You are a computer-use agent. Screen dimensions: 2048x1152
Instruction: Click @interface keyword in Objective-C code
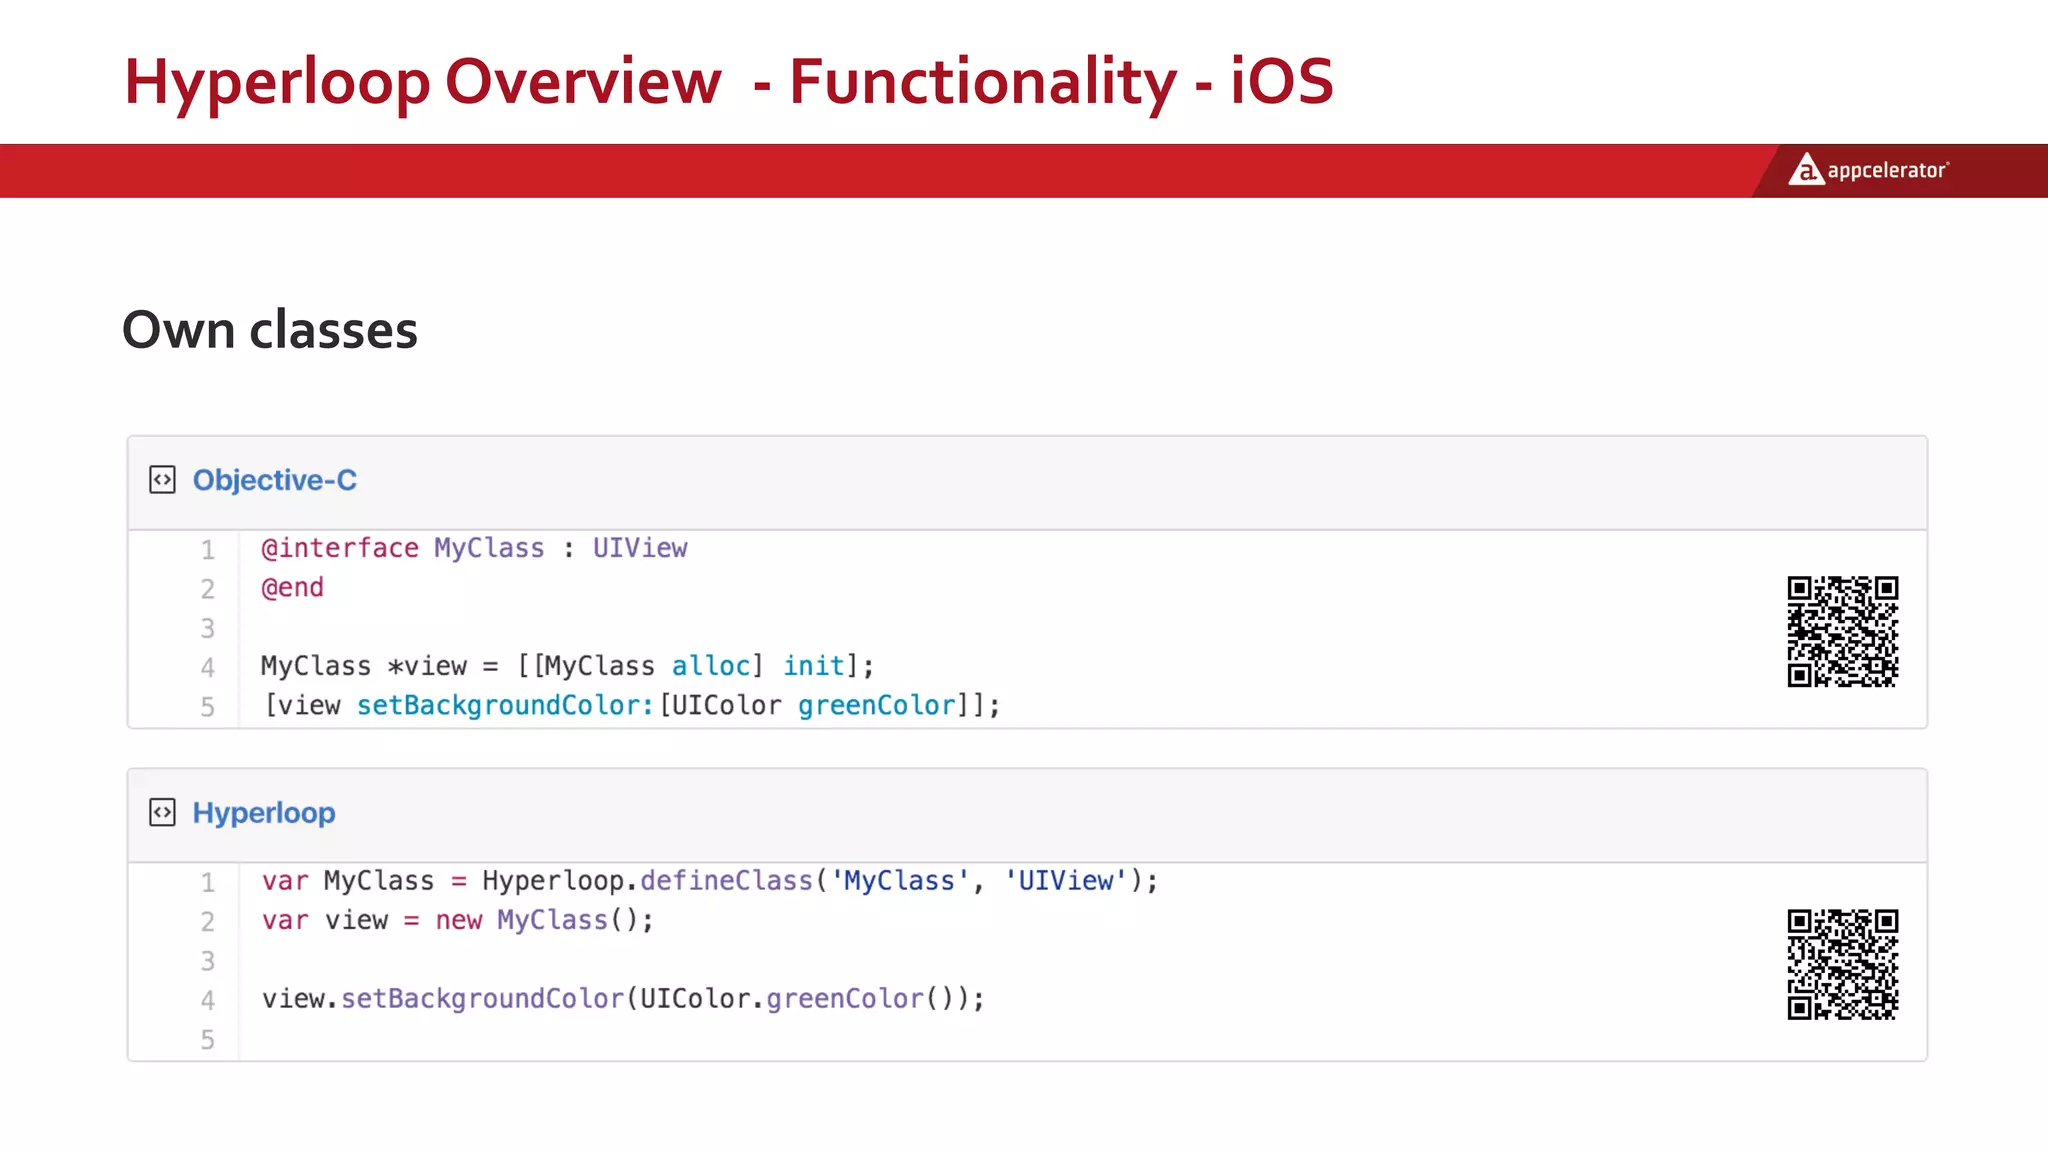pos(339,548)
